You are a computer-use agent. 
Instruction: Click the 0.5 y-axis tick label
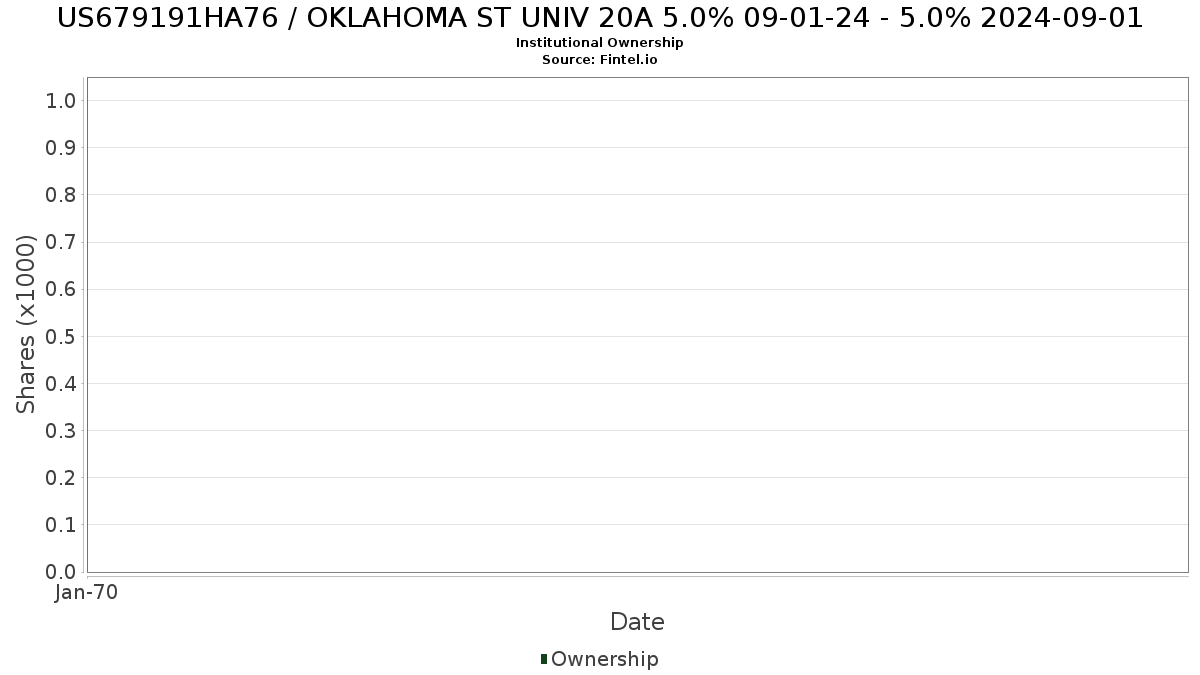click(61, 336)
